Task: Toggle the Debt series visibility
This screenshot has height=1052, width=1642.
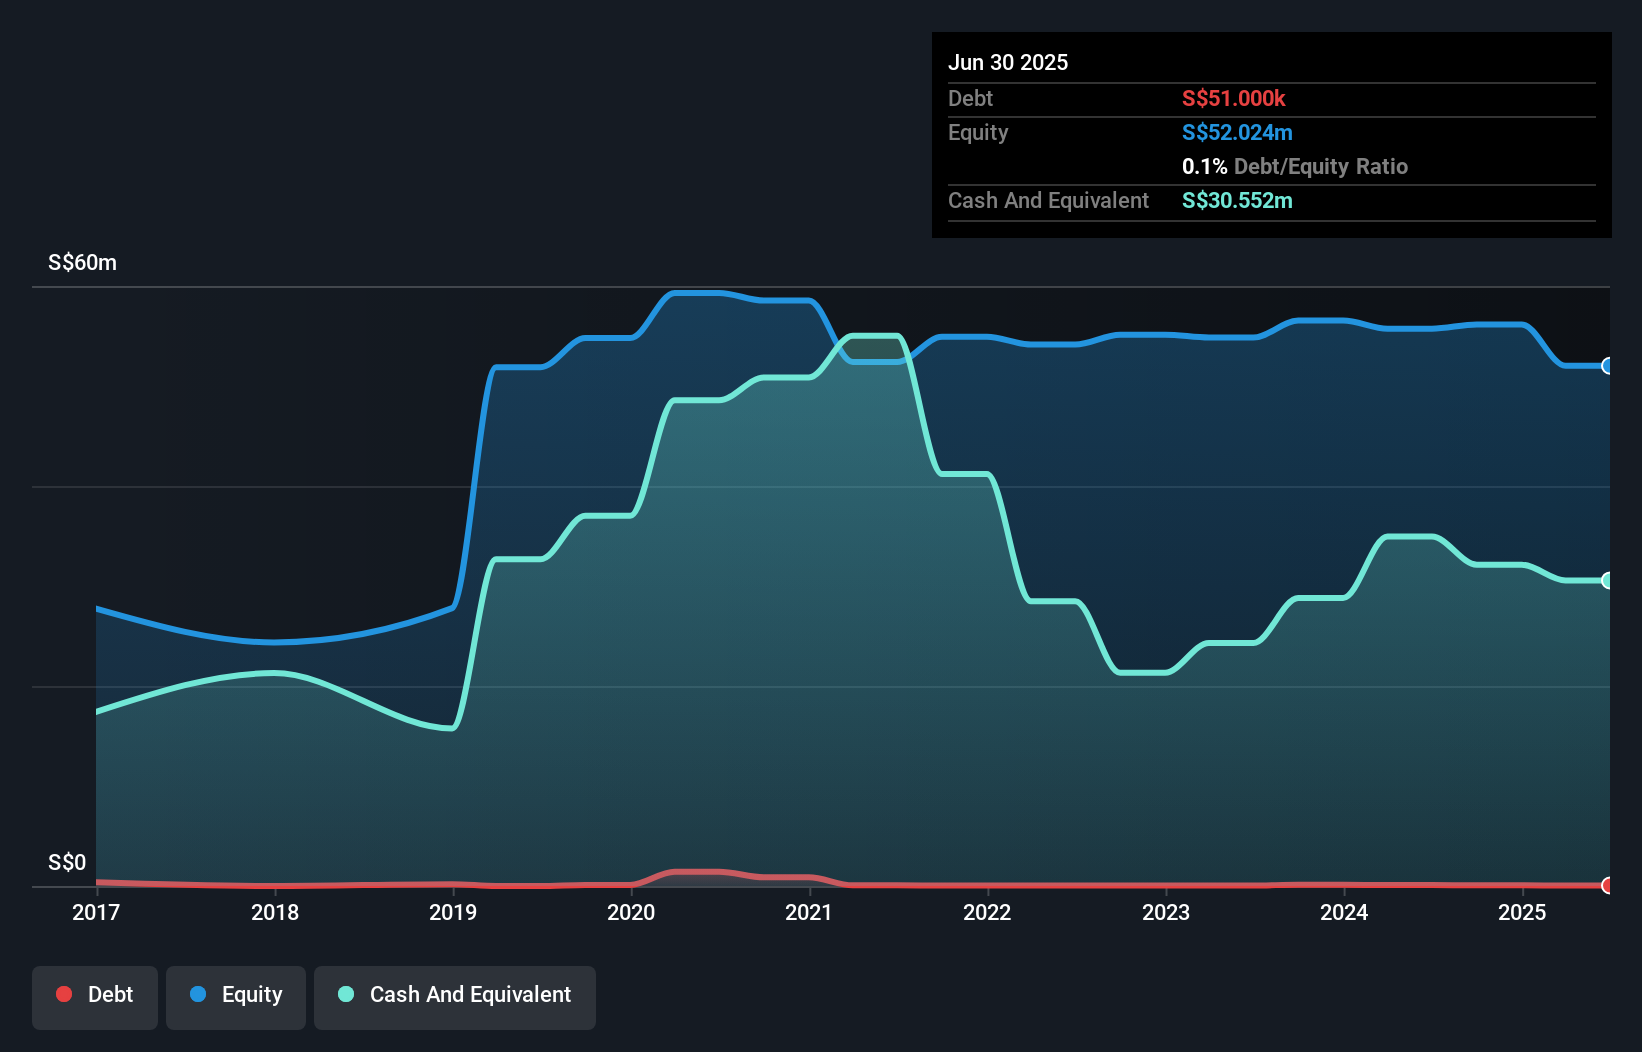Action: pyautogui.click(x=95, y=995)
